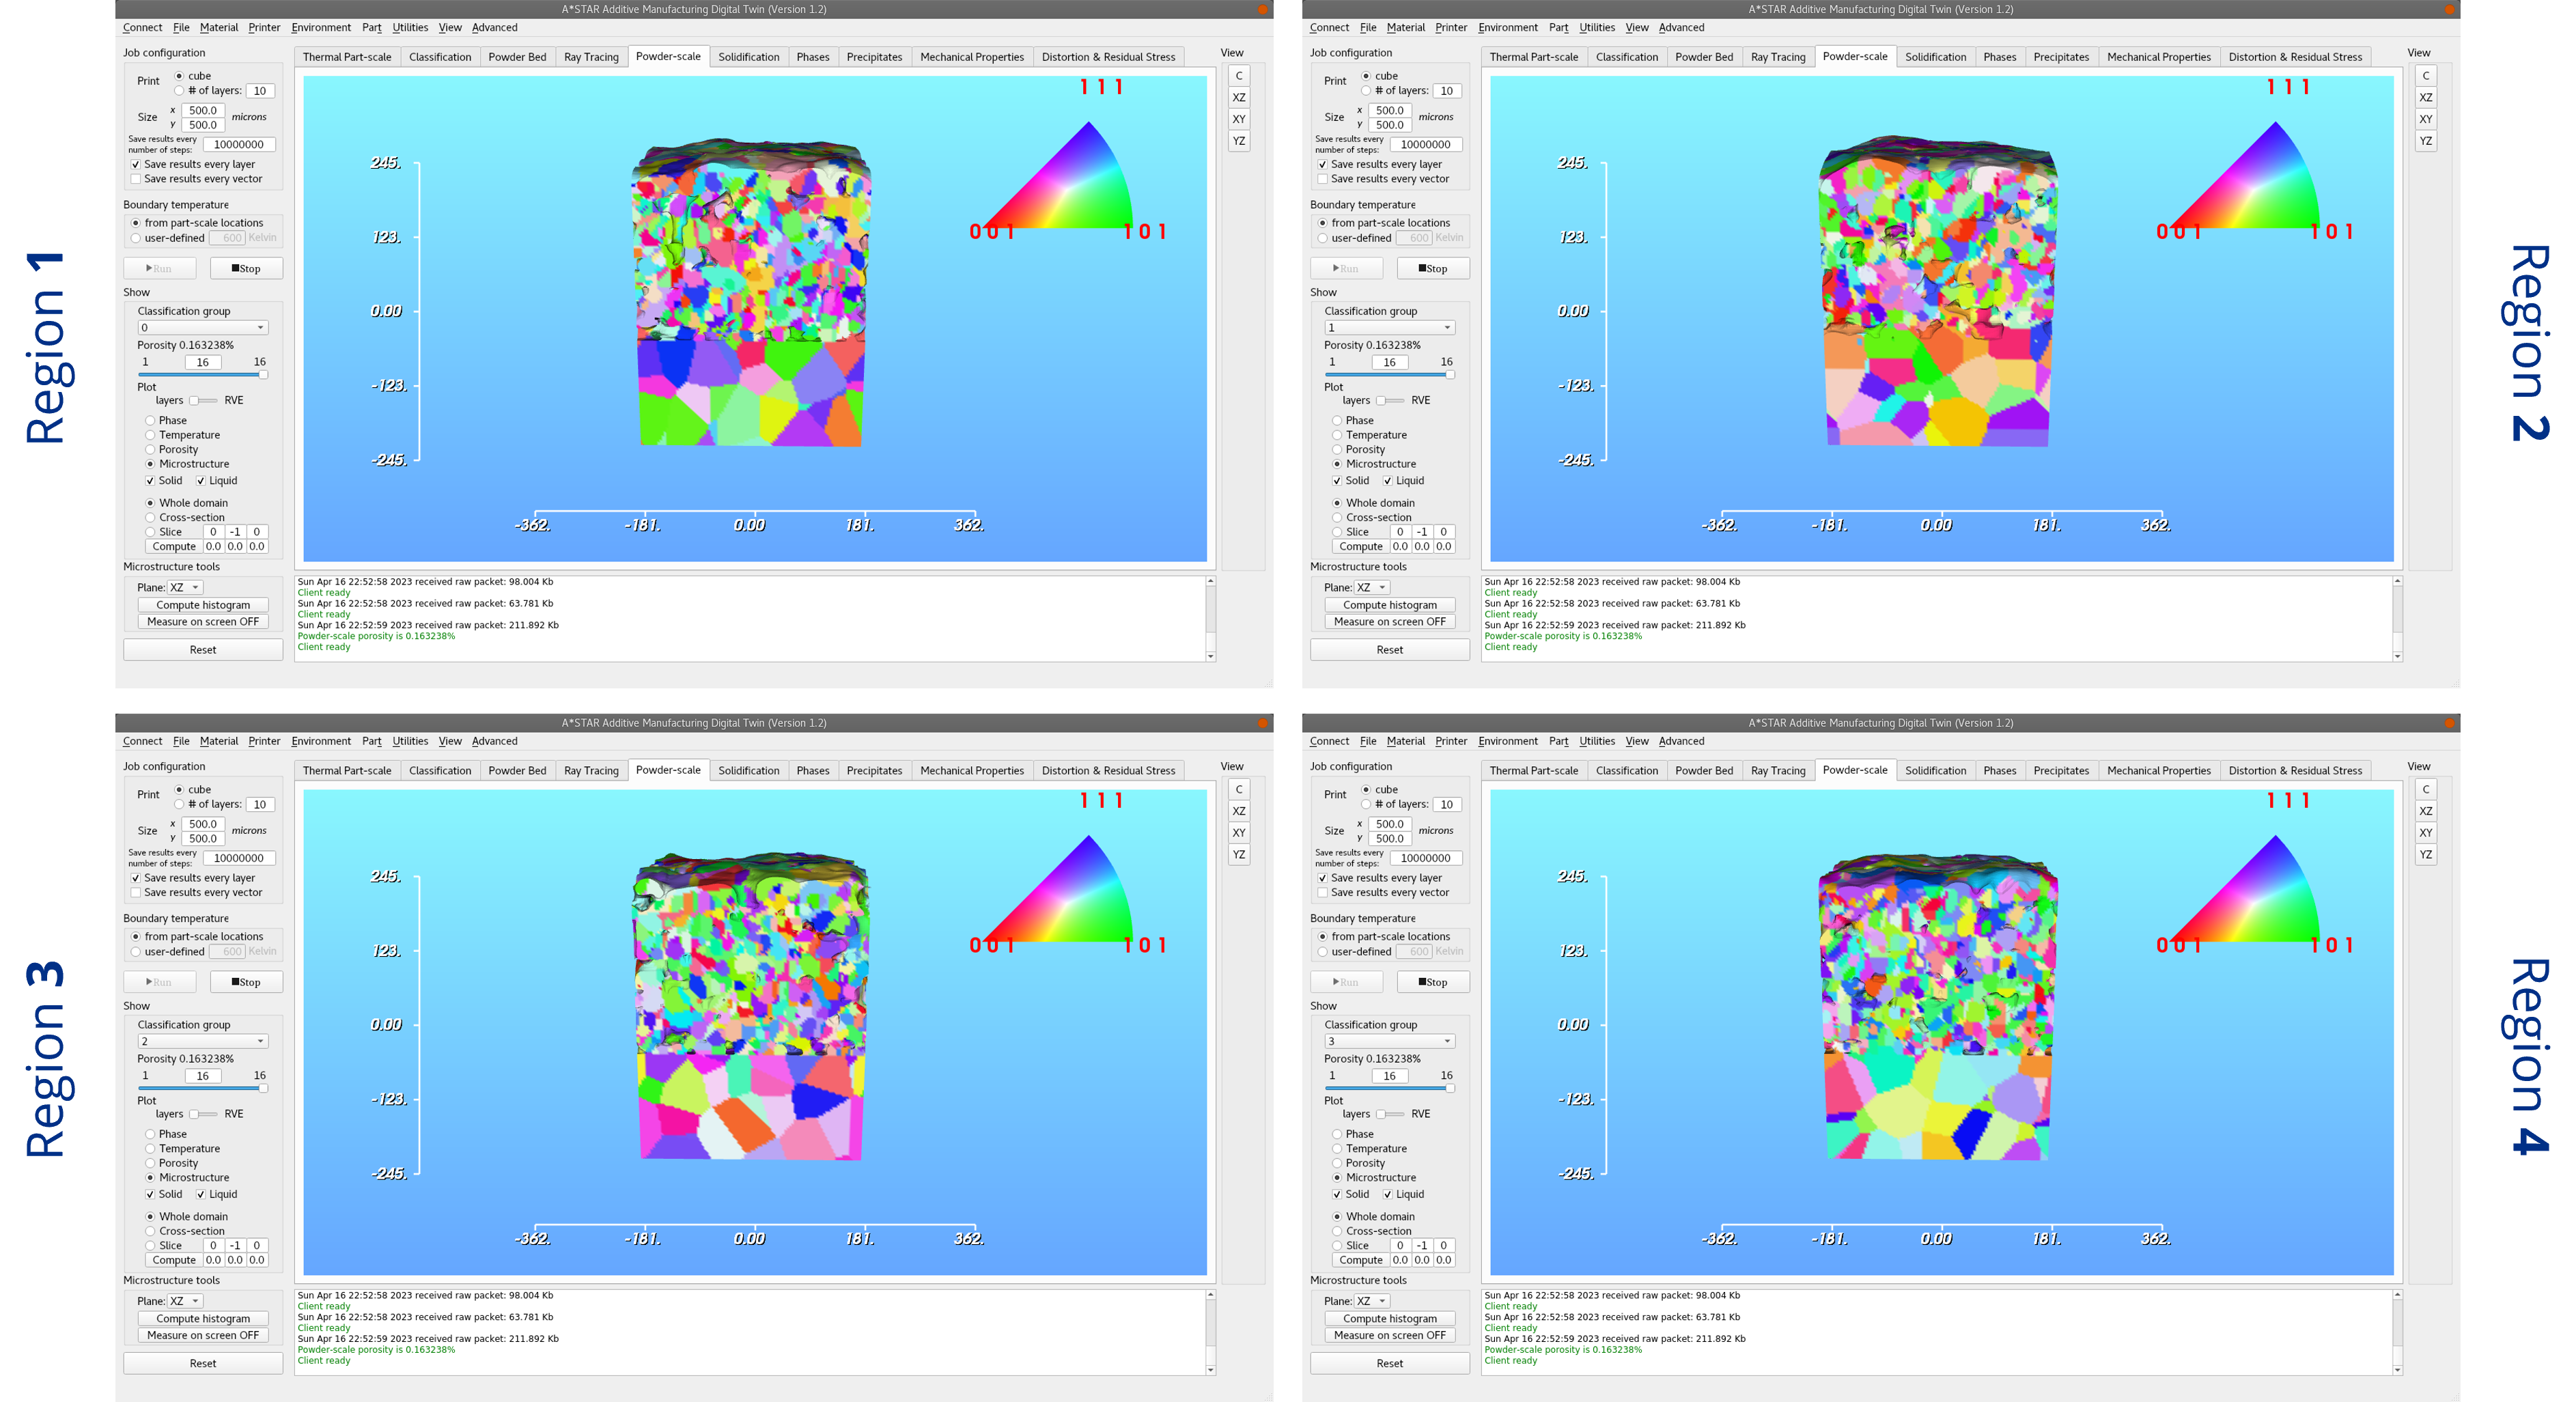2576x1402 pixels.
Task: Open the Utilities menu in Region 4 window
Action: pyautogui.click(x=1597, y=742)
